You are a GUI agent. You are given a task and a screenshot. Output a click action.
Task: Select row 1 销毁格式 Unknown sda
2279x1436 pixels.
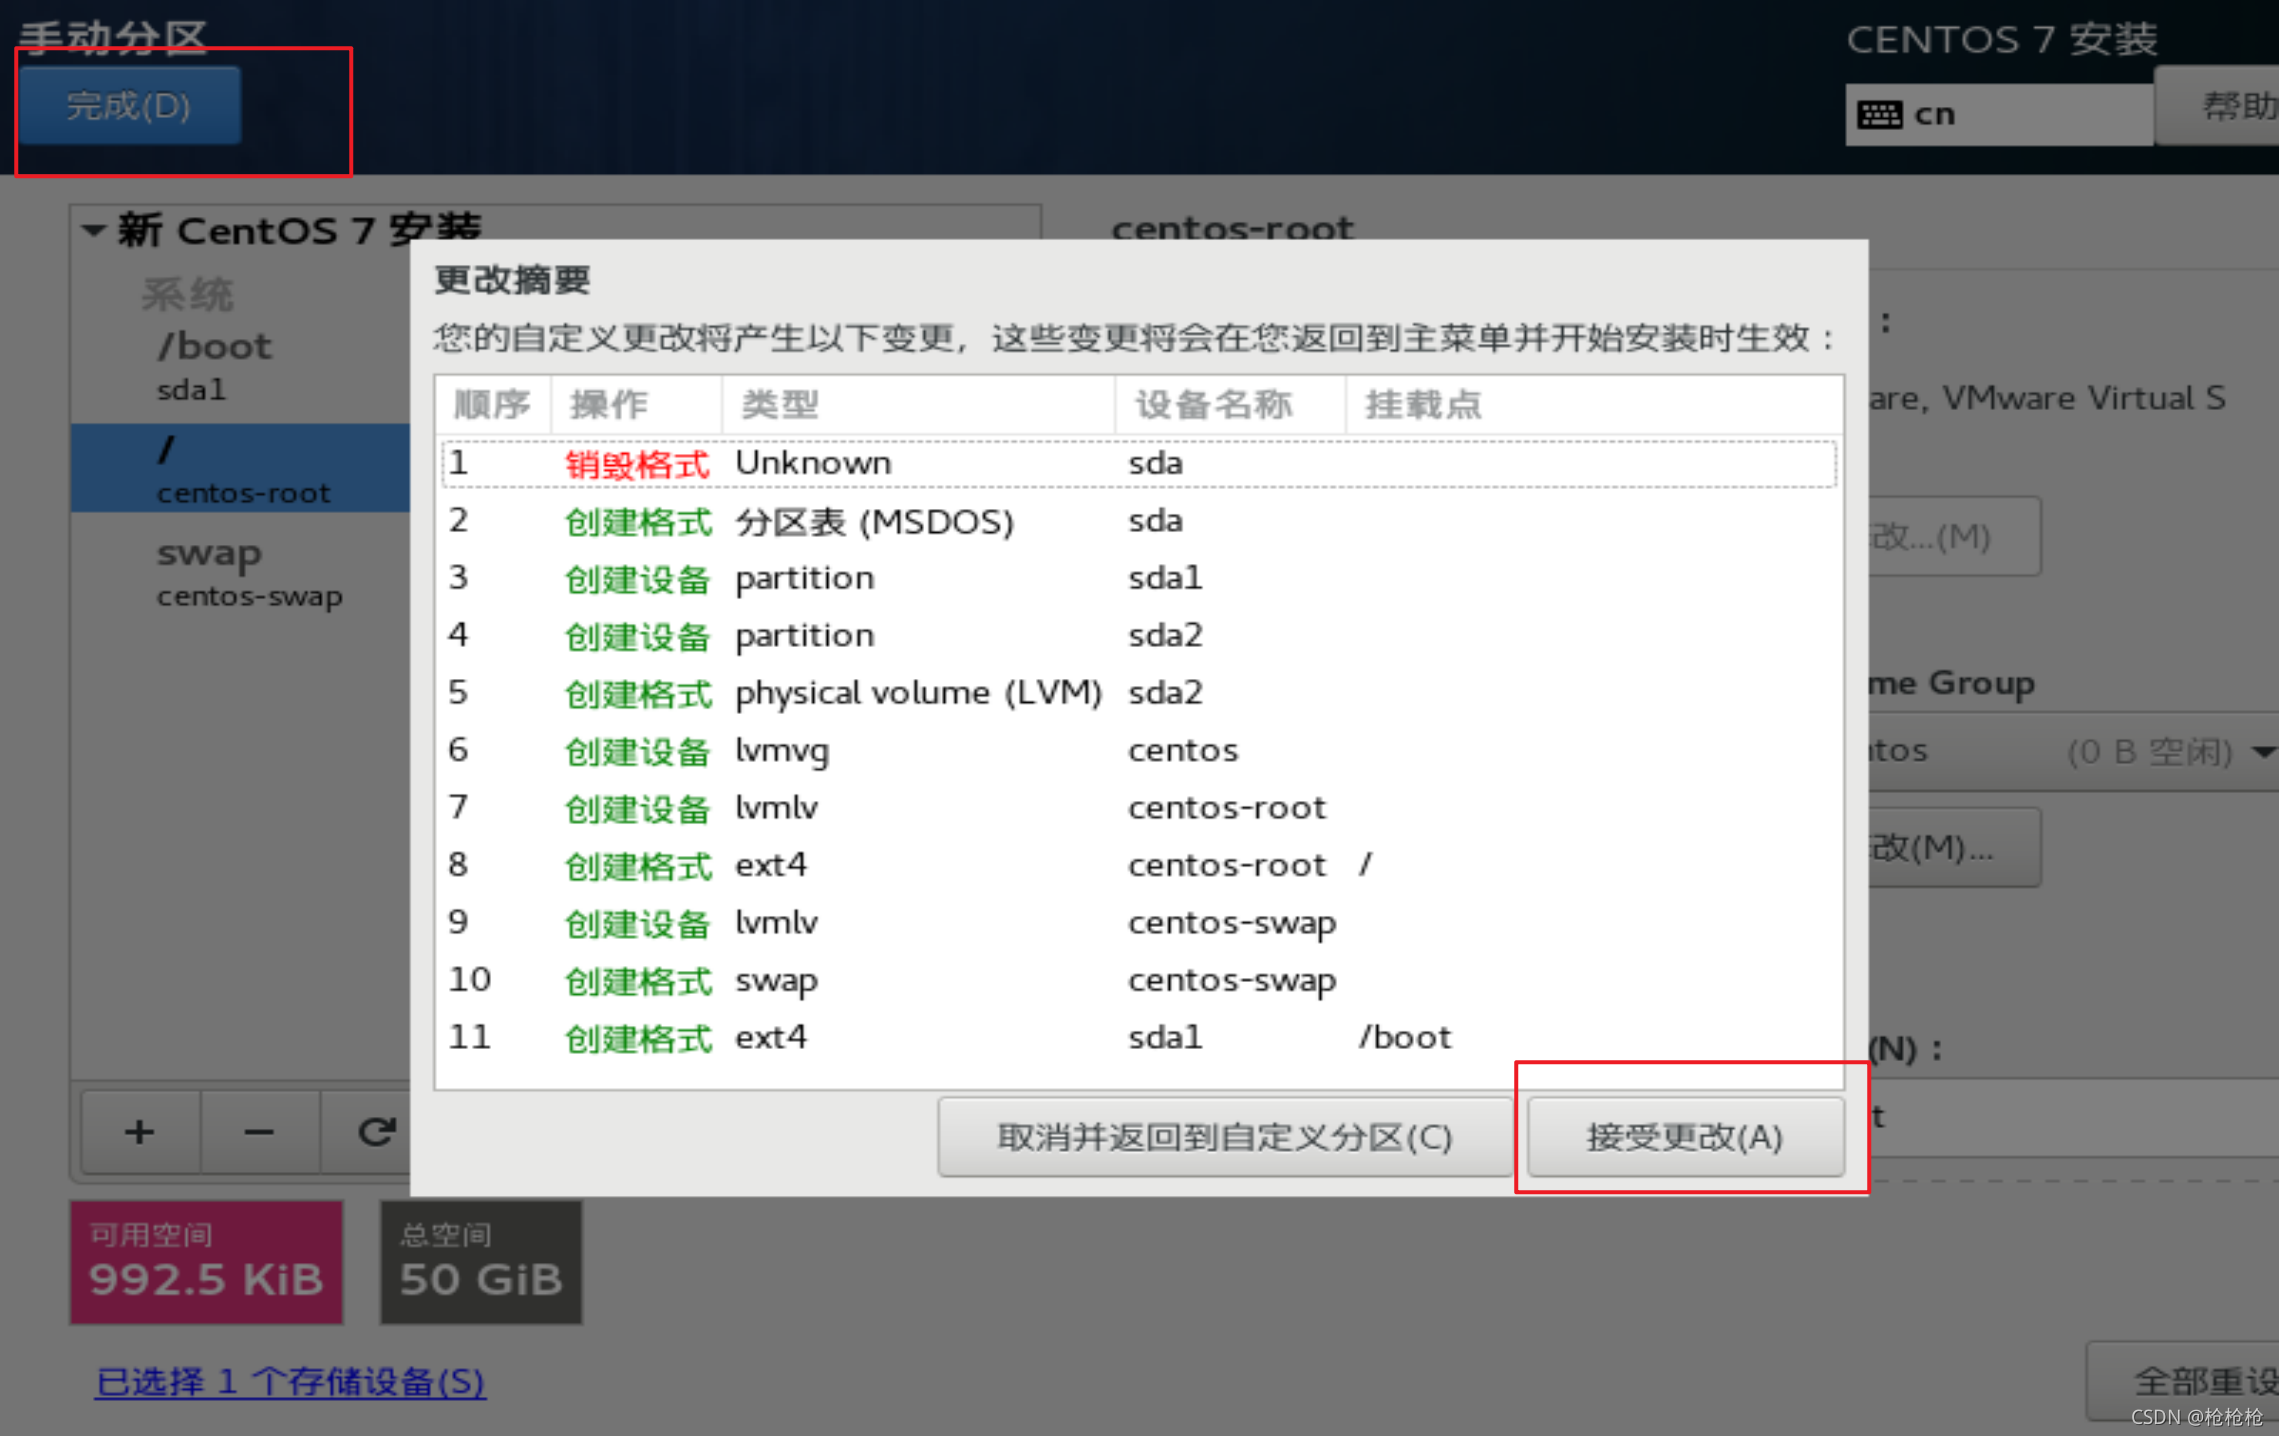[x=1139, y=464]
